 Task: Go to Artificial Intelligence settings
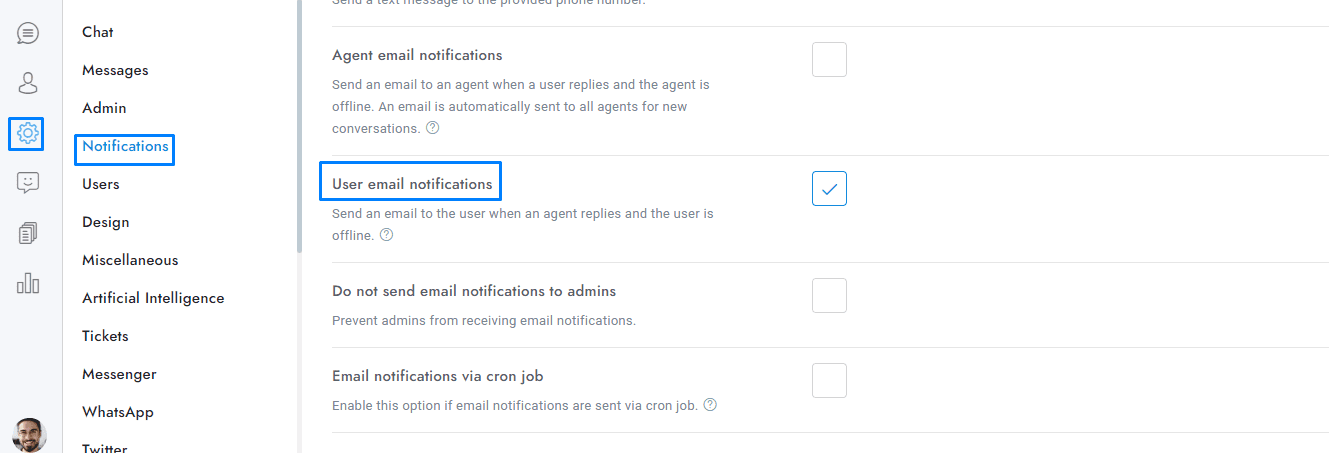pos(153,298)
